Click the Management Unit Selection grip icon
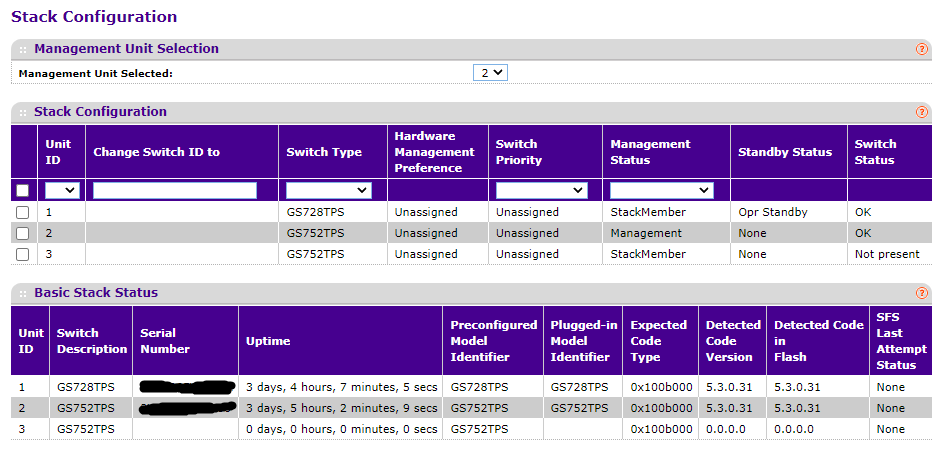Image resolution: width=946 pixels, height=462 pixels. pyautogui.click(x=23, y=49)
